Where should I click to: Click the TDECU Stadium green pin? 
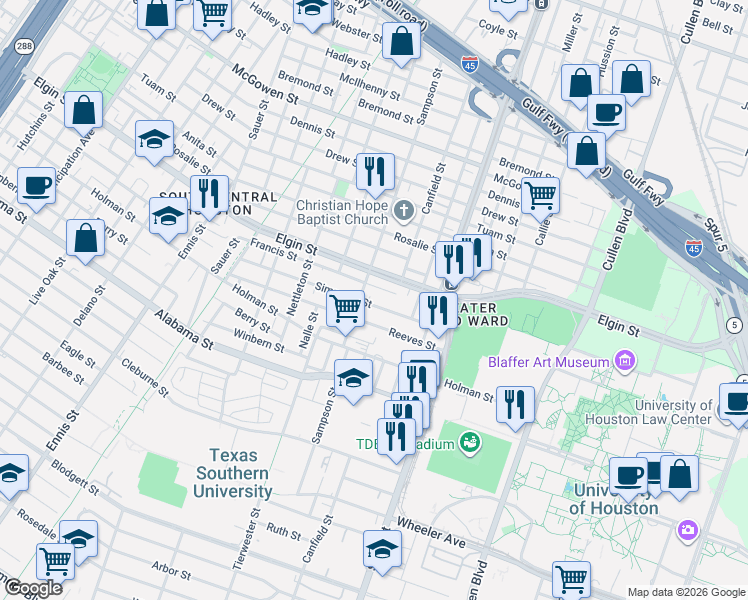click(x=470, y=443)
